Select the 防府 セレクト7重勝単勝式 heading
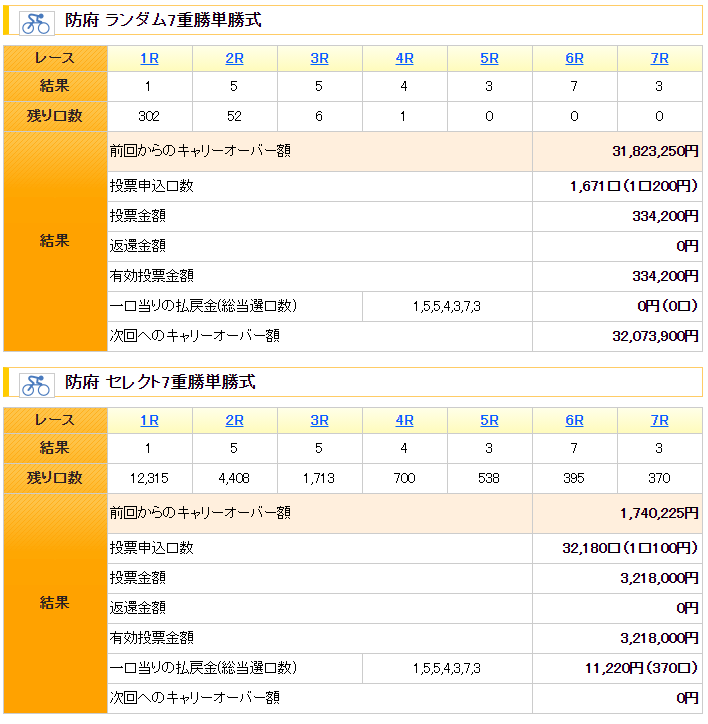708x724 pixels. pyautogui.click(x=160, y=382)
